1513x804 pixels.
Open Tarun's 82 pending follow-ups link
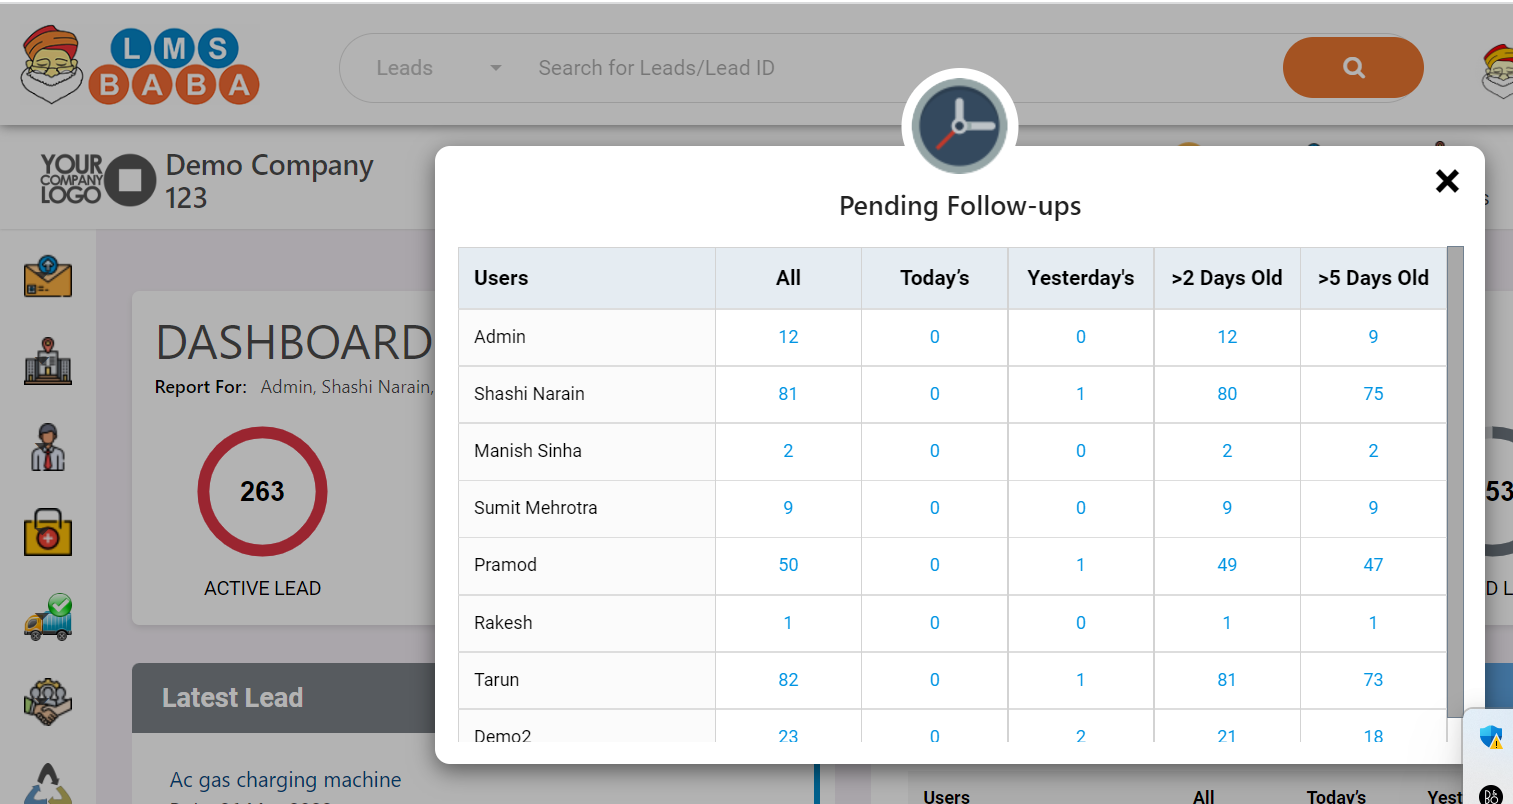click(788, 679)
